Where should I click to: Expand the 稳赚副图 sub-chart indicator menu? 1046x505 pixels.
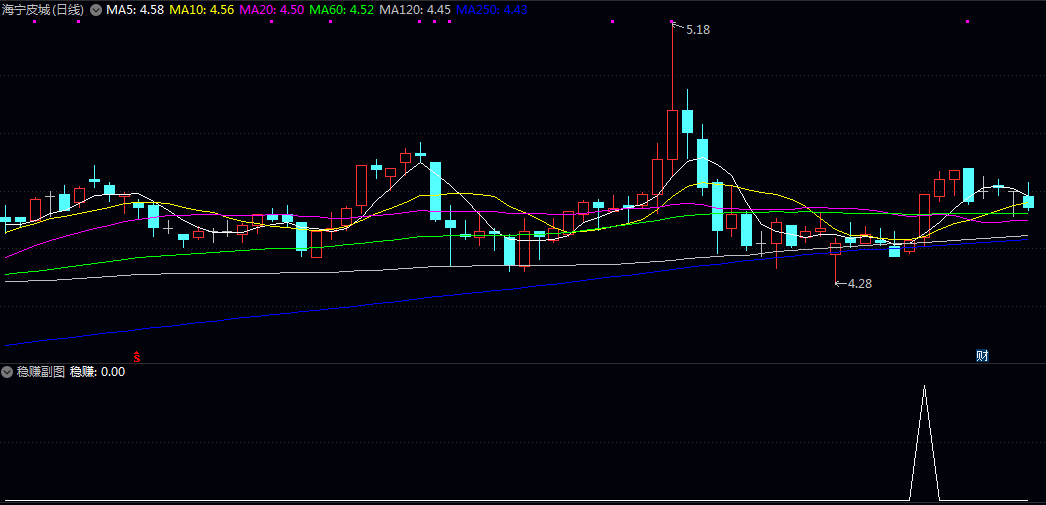(x=7, y=371)
